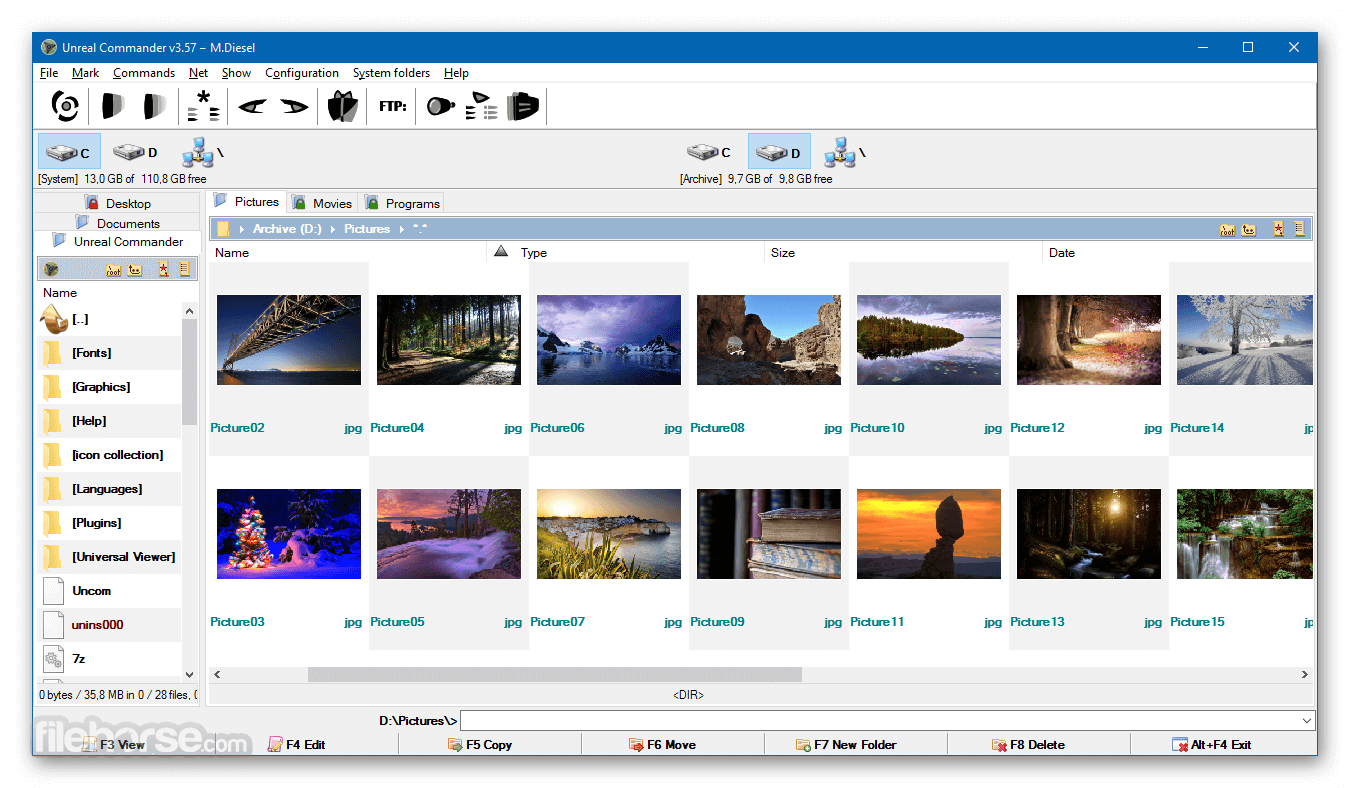Viewport: 1350px width, 788px height.
Task: Open the File menu
Action: click(x=49, y=73)
